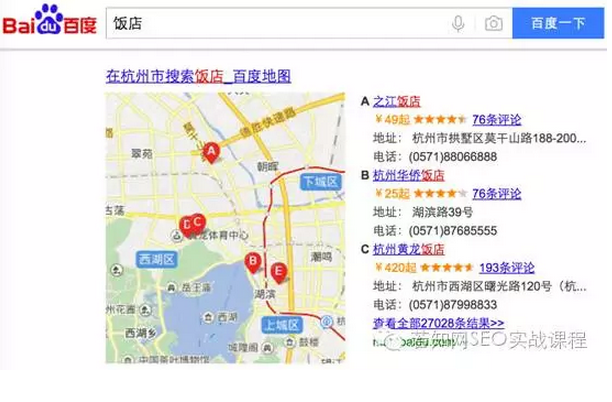Select map marker A
Screen dimensions: 612x402
click(210, 151)
